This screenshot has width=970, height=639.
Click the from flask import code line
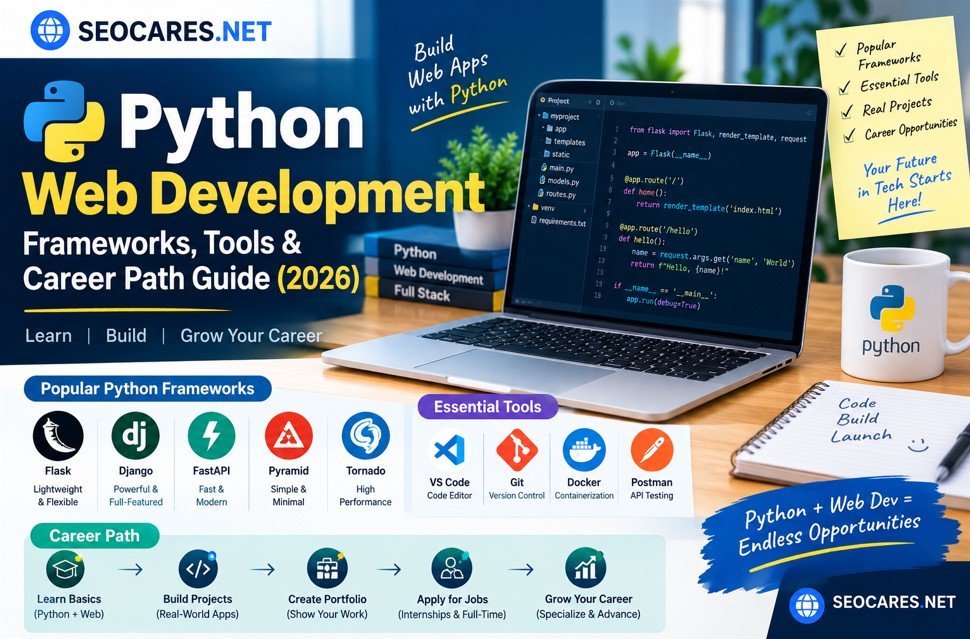pos(718,134)
